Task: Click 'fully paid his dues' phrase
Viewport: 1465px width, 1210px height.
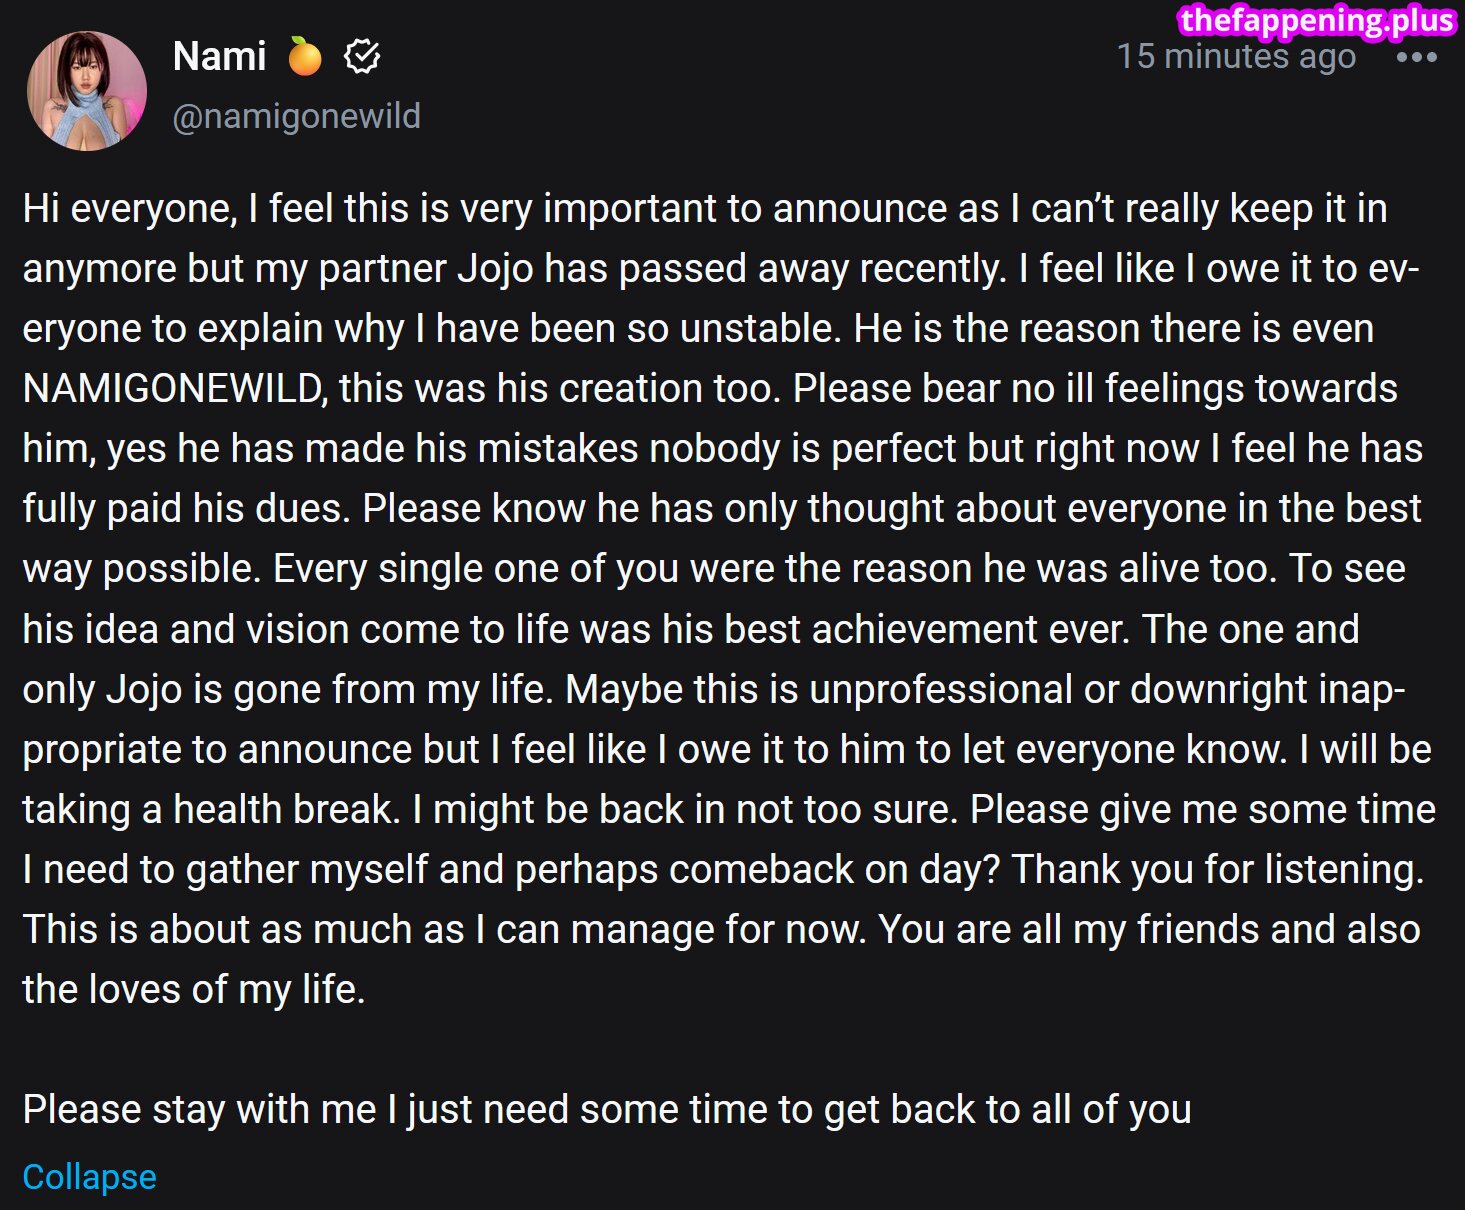Action: pyautogui.click(x=186, y=509)
